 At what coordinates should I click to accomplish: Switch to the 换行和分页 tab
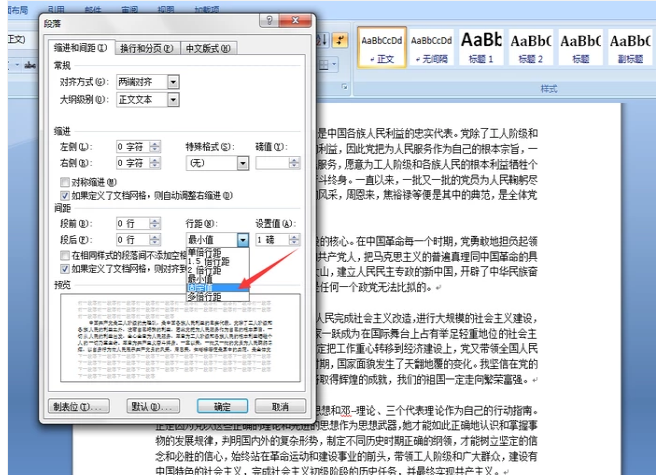(x=146, y=47)
